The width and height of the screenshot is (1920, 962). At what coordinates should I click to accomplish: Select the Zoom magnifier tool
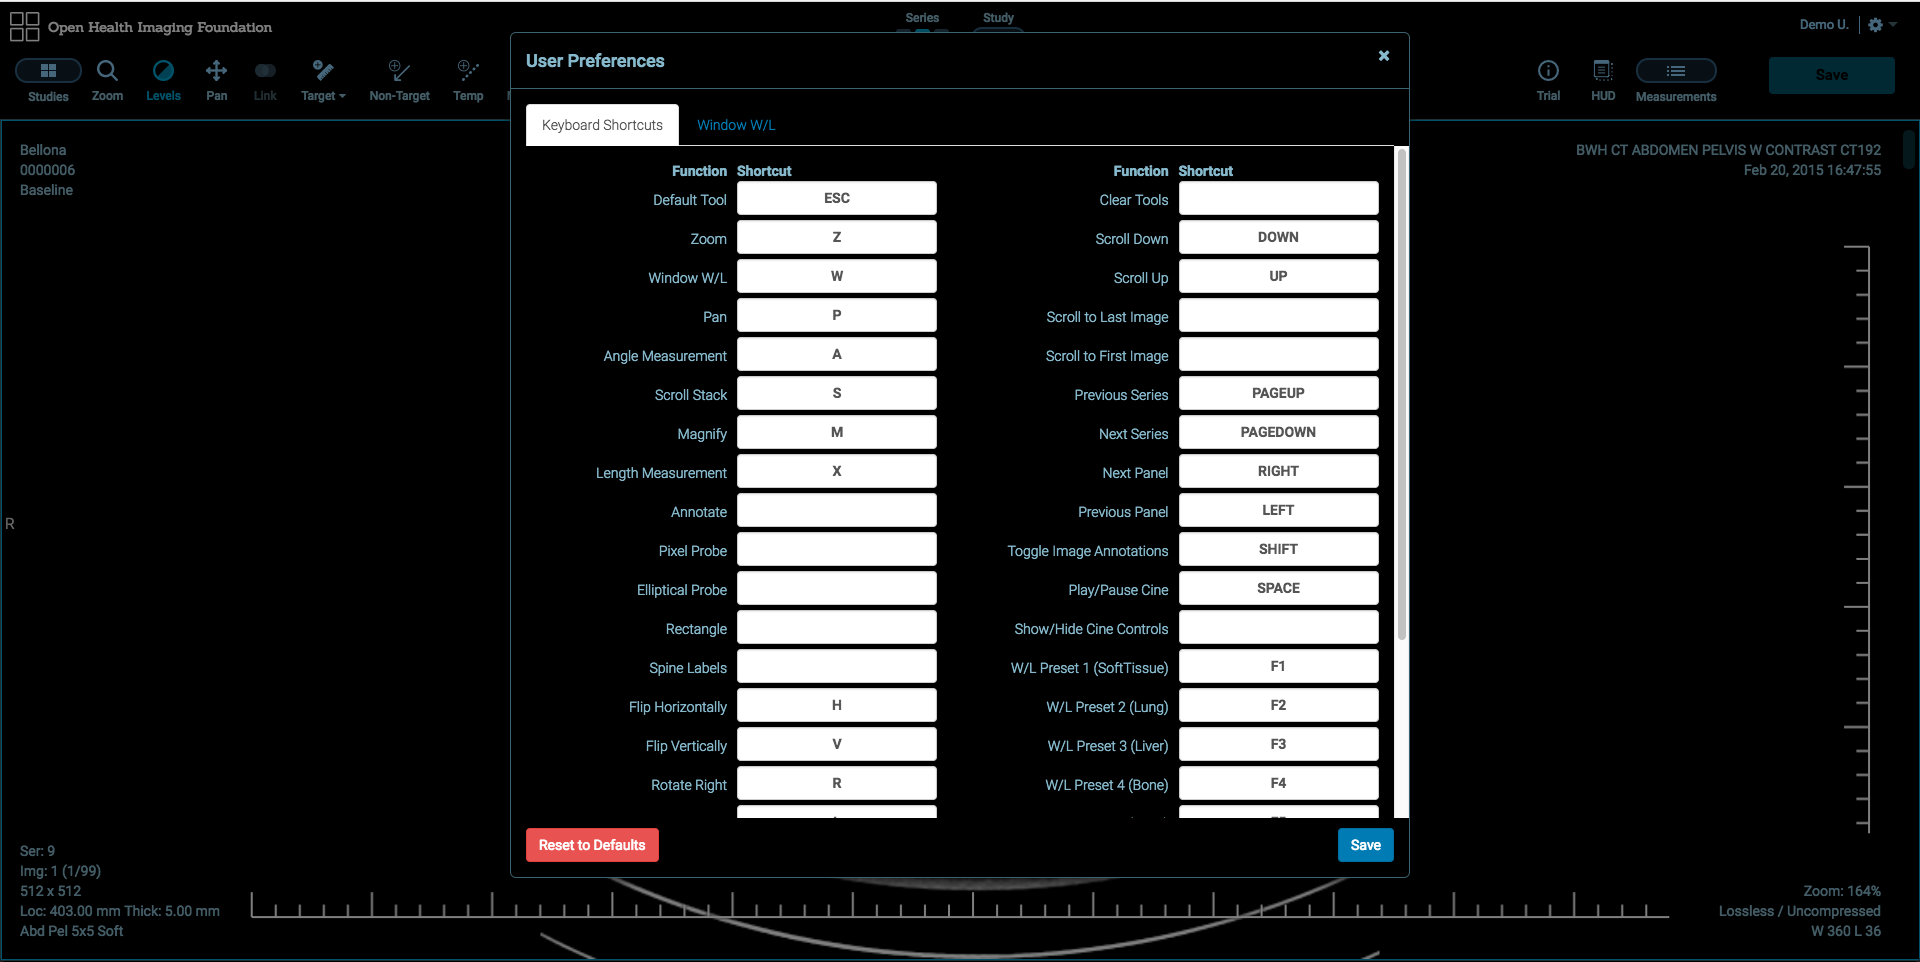point(107,71)
